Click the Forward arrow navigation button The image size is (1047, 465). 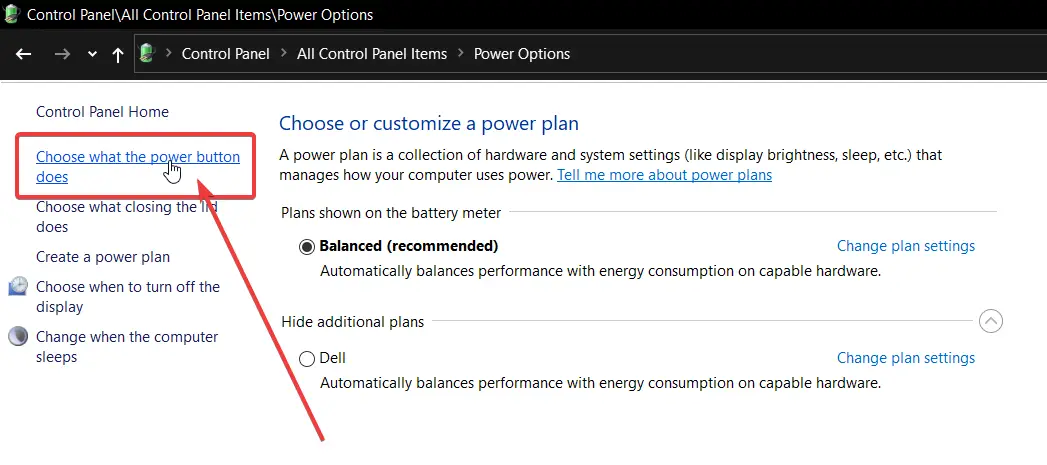pyautogui.click(x=62, y=54)
